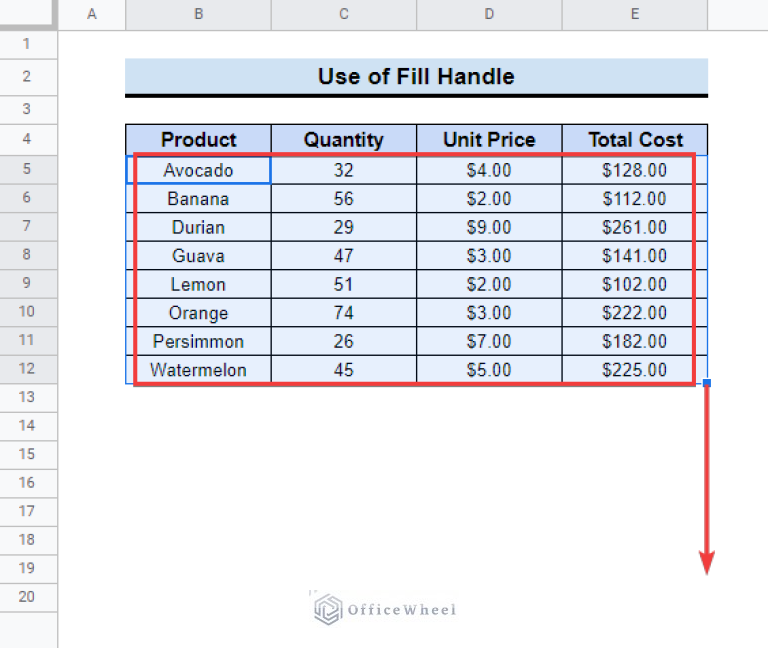Select row 20 header

[x=27, y=597]
